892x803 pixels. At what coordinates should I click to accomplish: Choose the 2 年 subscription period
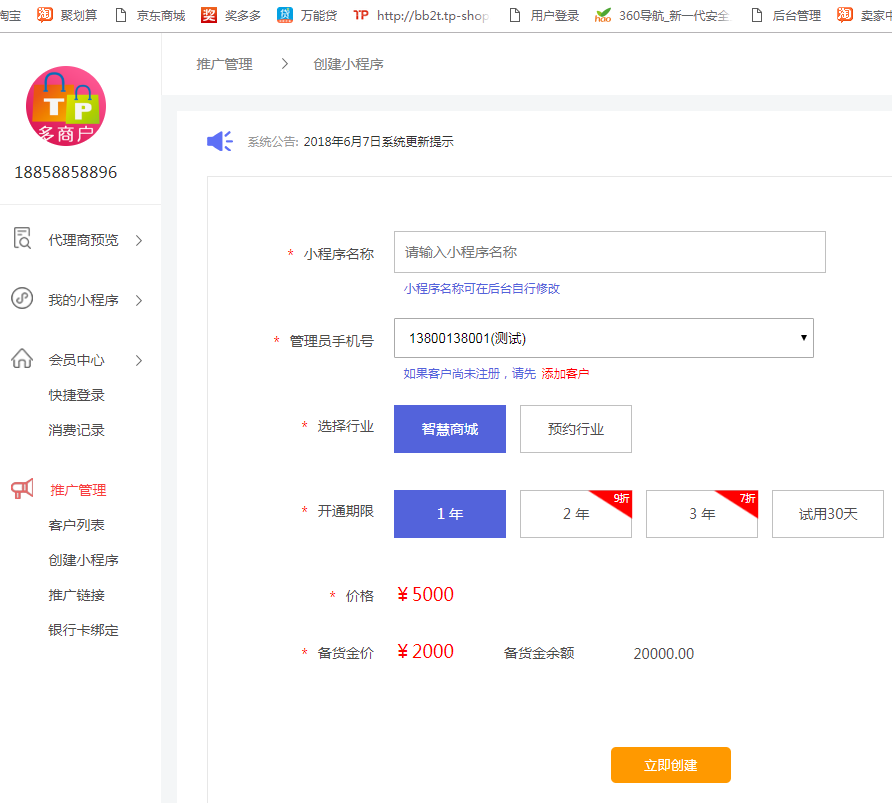tap(576, 514)
